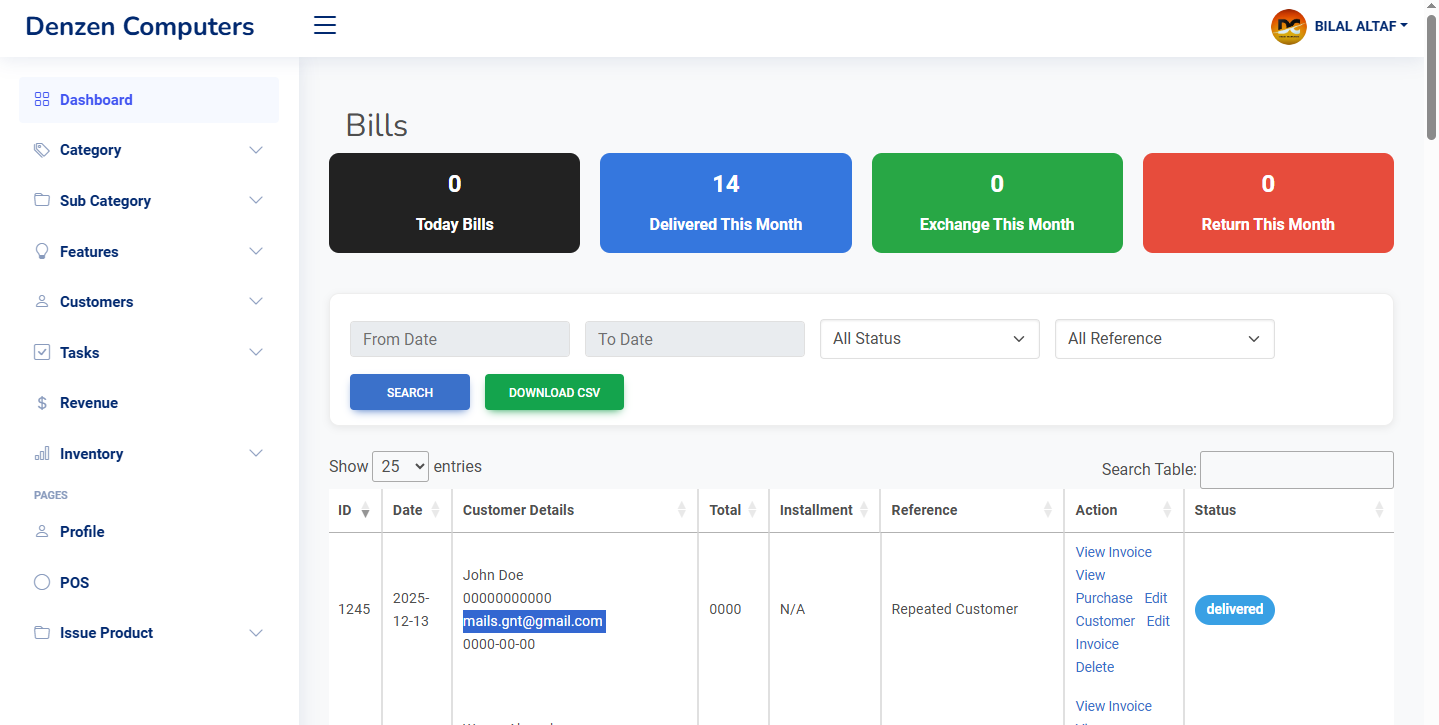Image resolution: width=1439 pixels, height=725 pixels.
Task: Click the Issue Product folder icon
Action: [x=41, y=632]
